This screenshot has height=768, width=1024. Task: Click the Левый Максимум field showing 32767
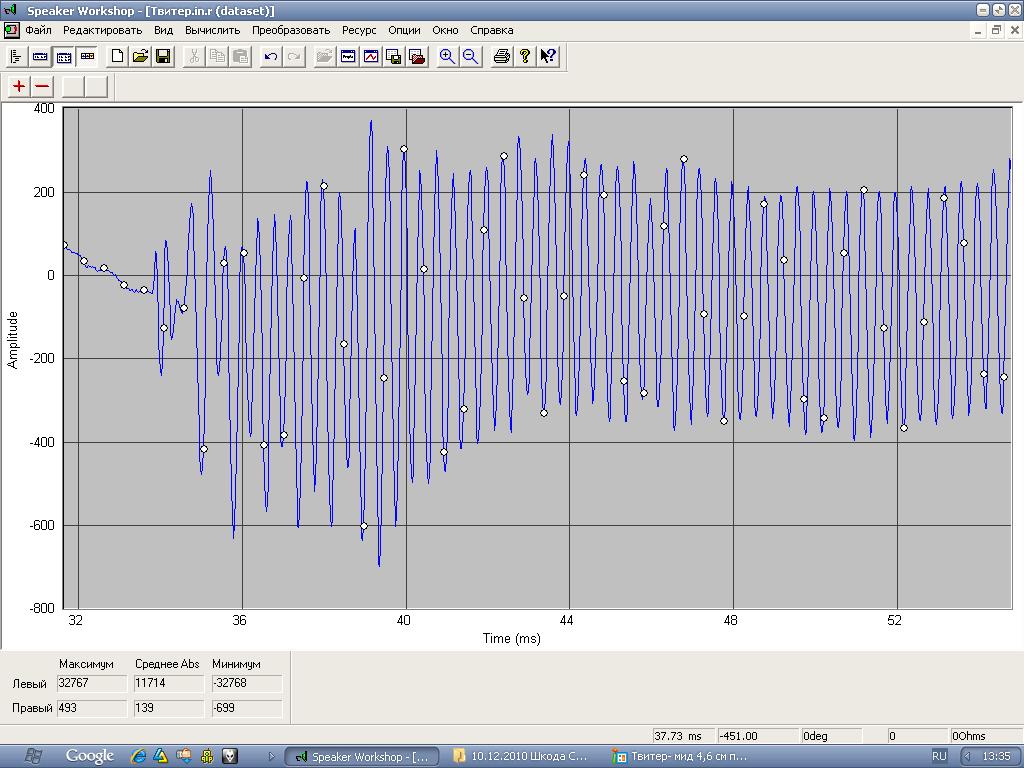click(91, 684)
